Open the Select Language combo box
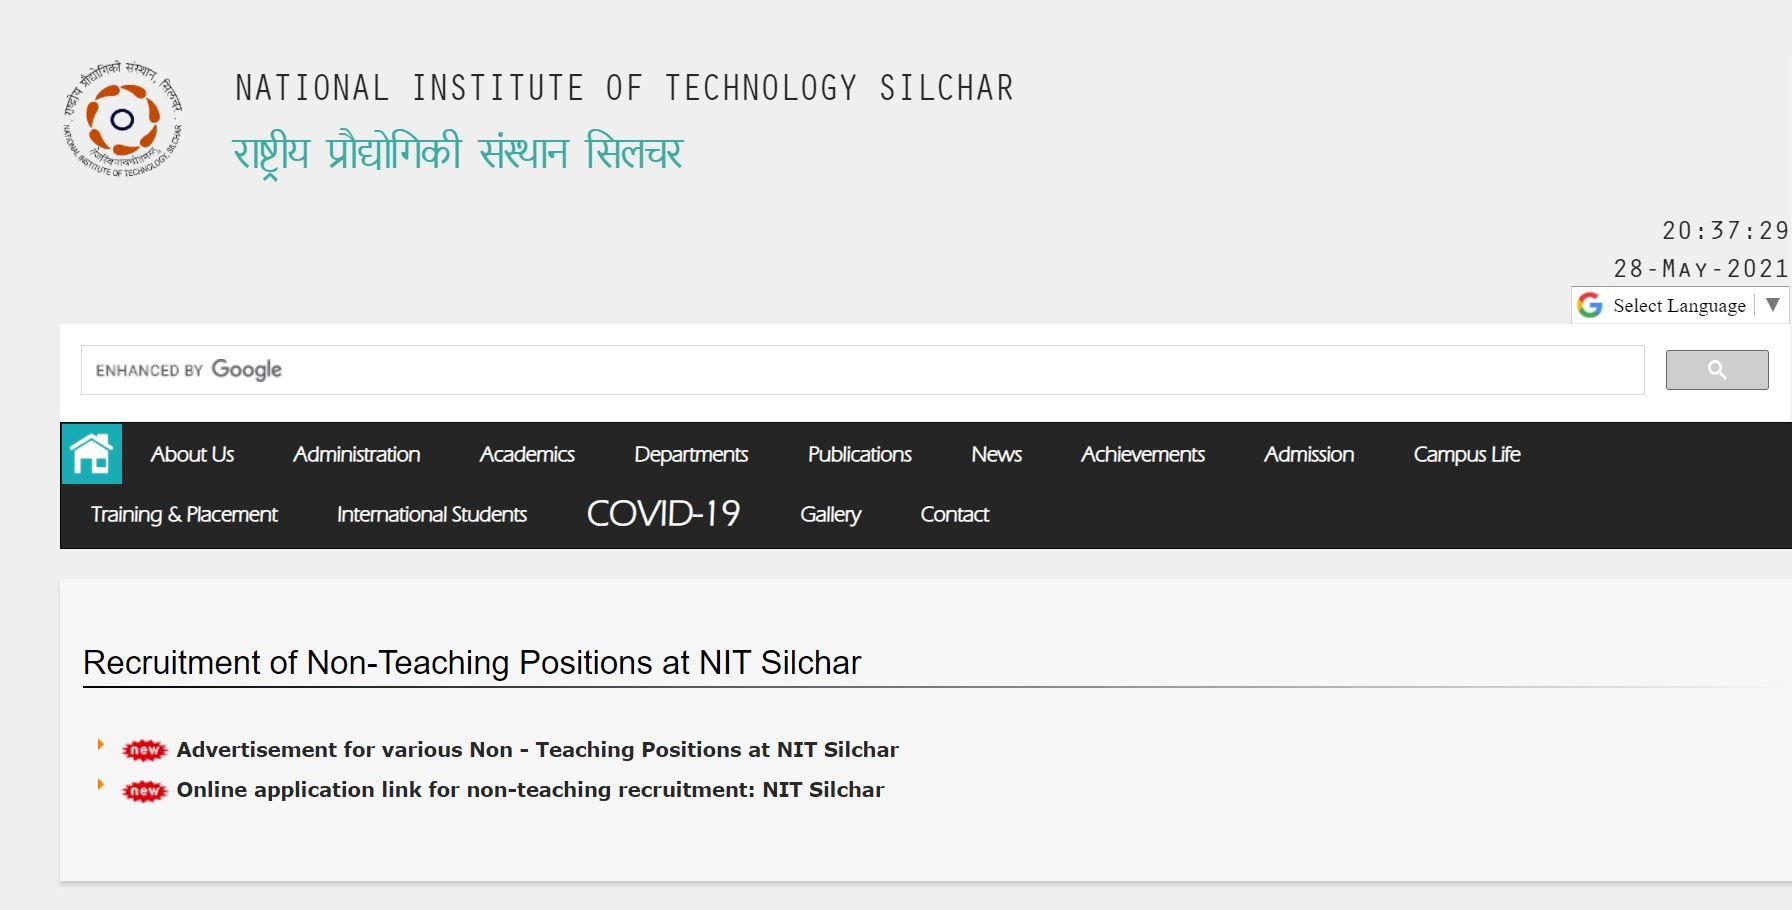 pyautogui.click(x=1679, y=305)
